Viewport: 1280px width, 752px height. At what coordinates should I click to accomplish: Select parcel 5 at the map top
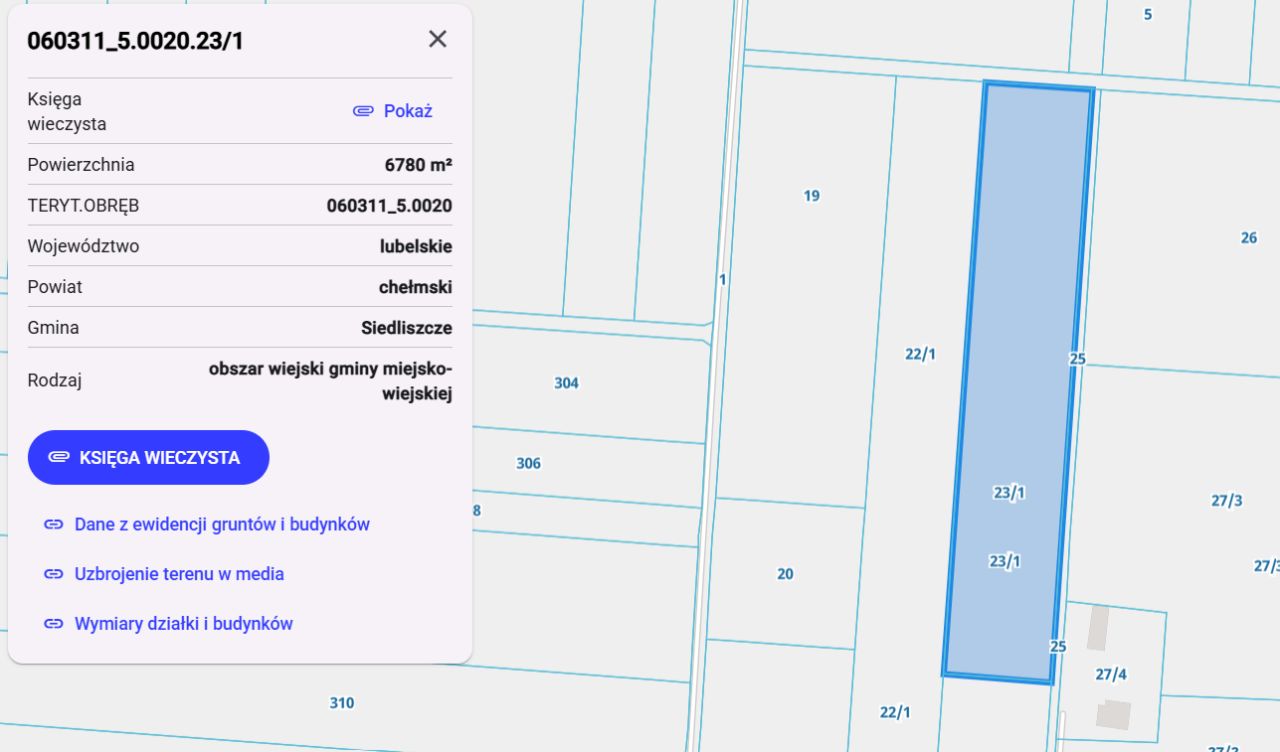tap(1148, 15)
